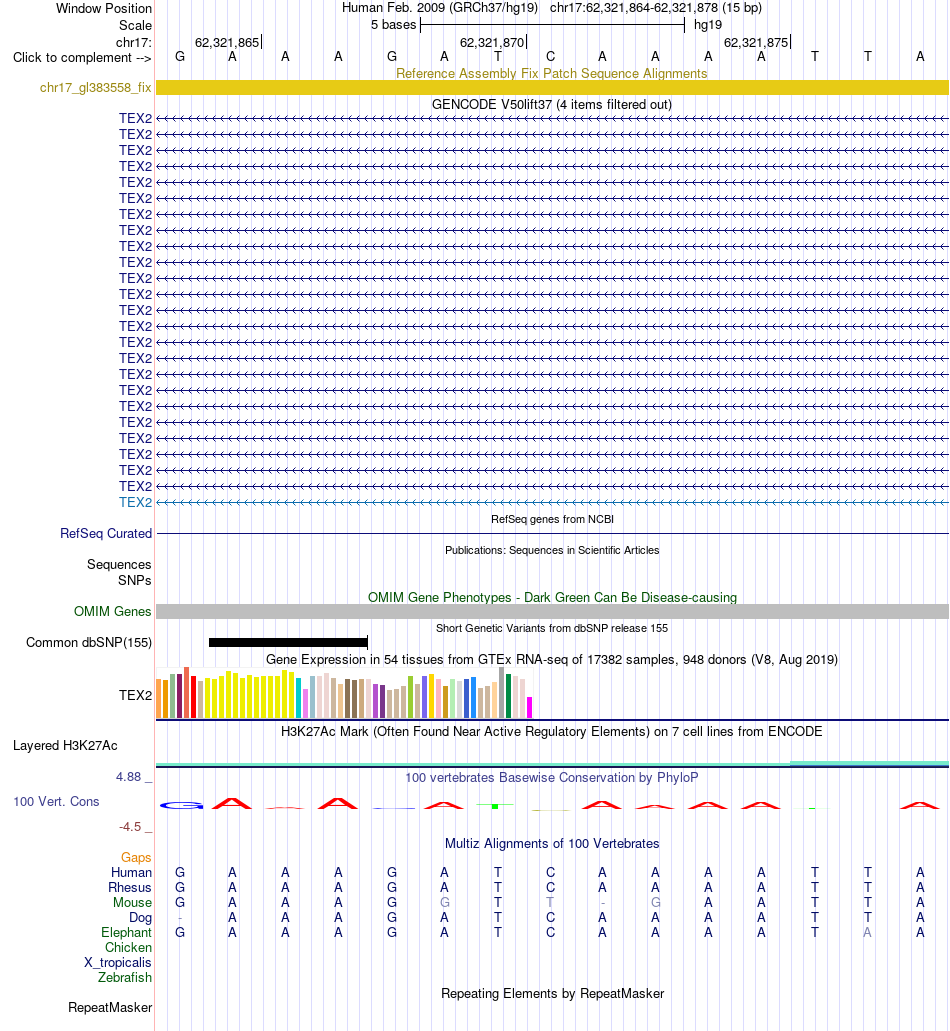The height and width of the screenshot is (1031, 950).
Task: Open 'Multiz Alignments of 100 Vertebrates' title
Action: (x=552, y=844)
